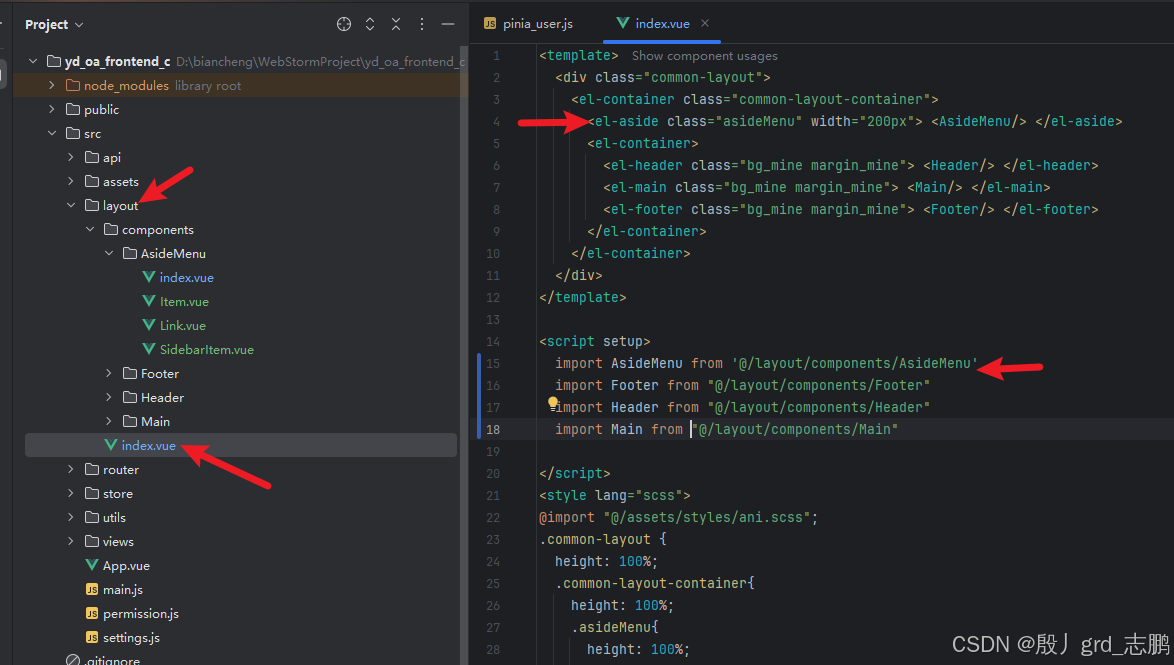
Task: Expand the public folder
Action: (52, 109)
